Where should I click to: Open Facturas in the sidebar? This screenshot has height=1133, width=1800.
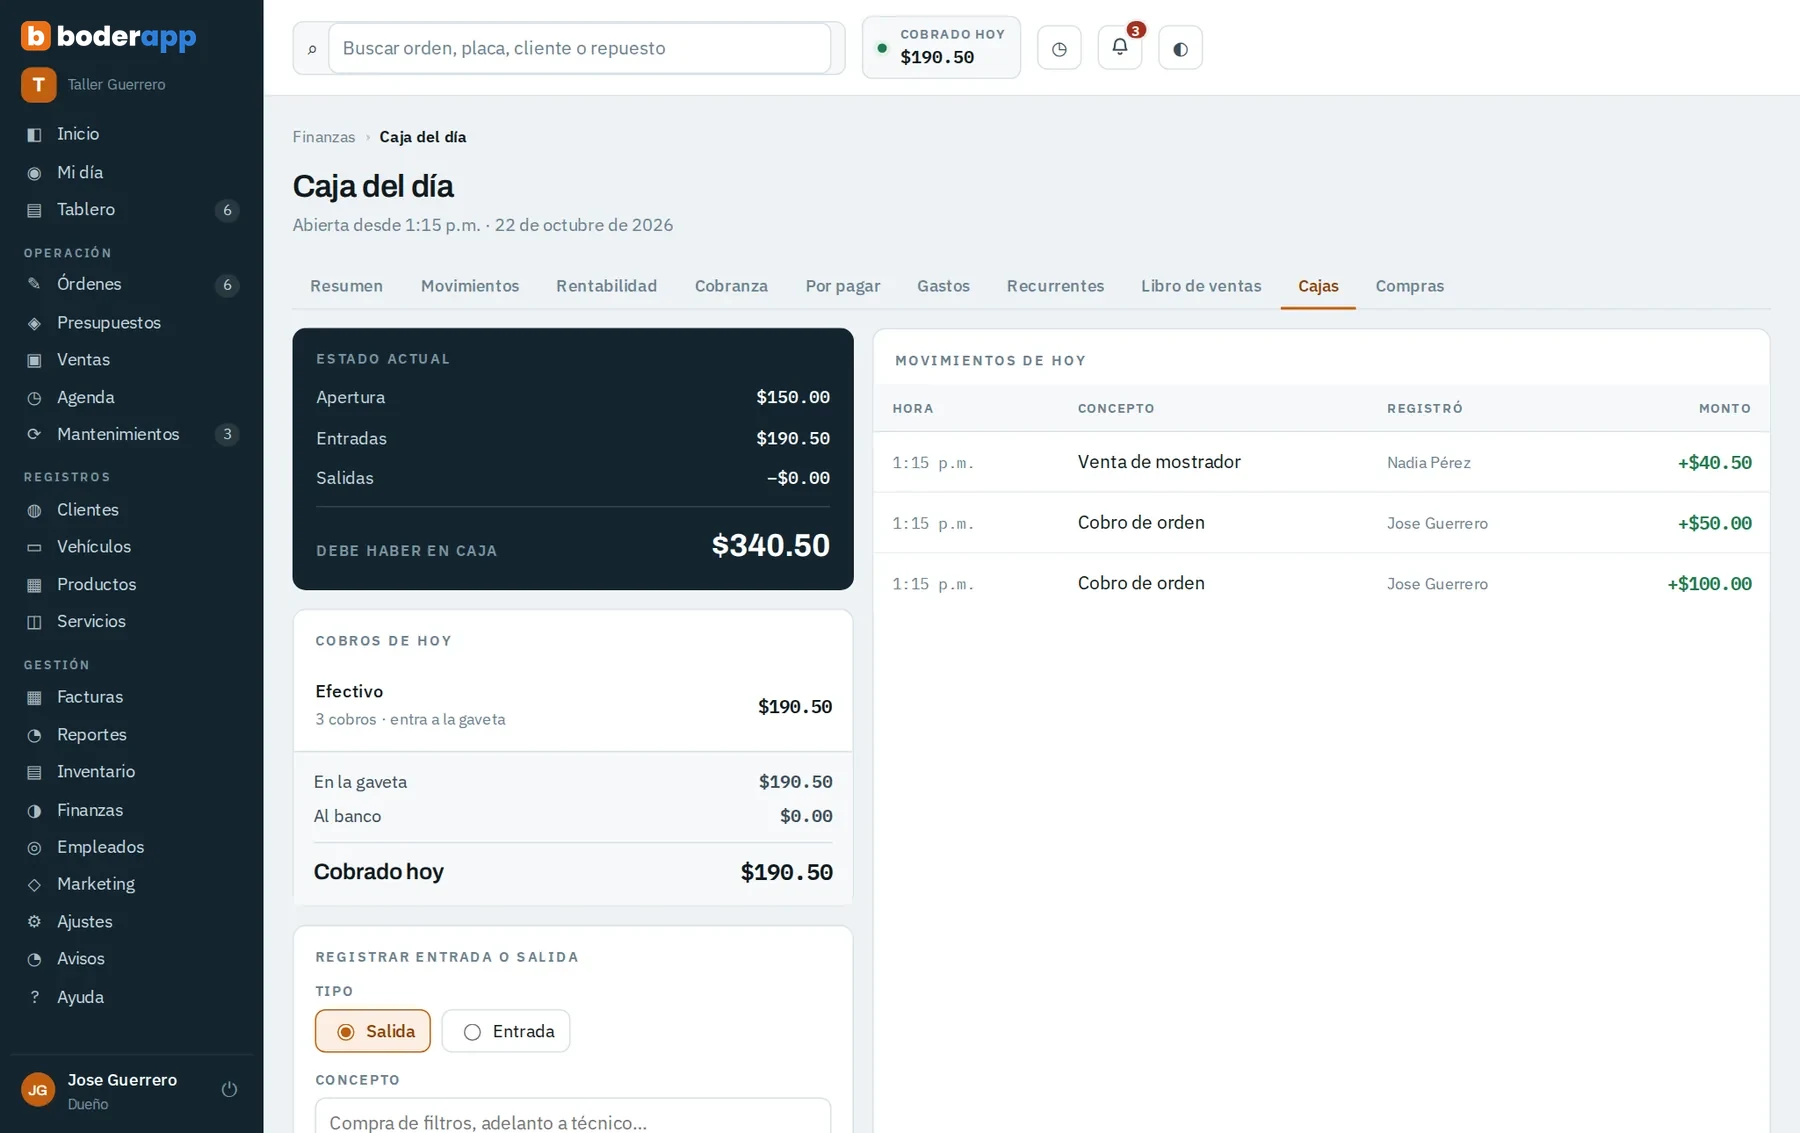click(132, 697)
